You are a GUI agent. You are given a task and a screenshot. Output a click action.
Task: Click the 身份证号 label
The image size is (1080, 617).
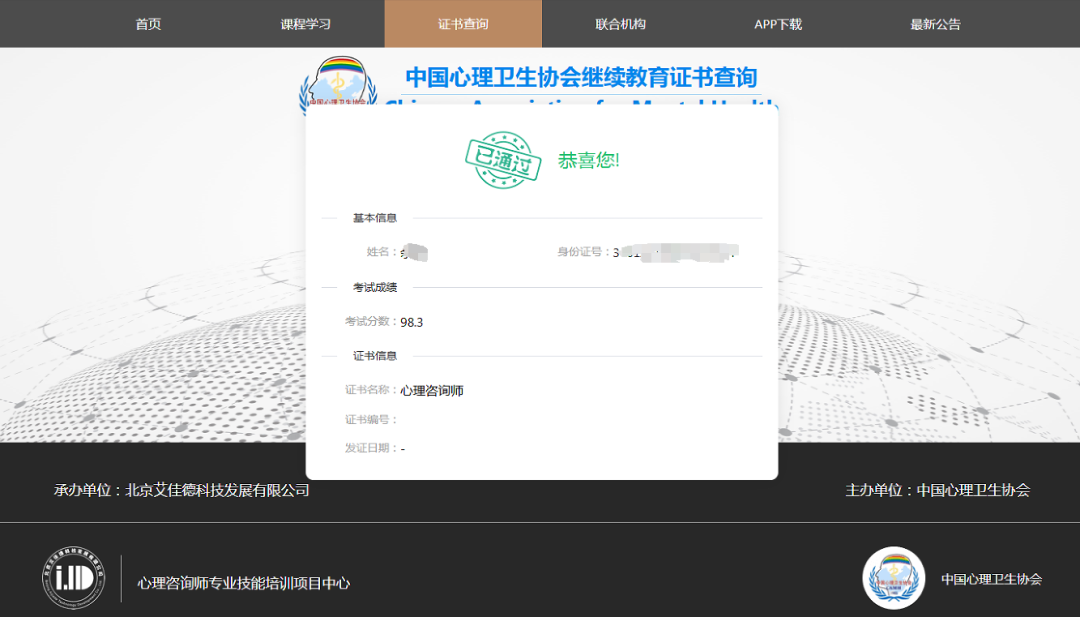pyautogui.click(x=583, y=252)
